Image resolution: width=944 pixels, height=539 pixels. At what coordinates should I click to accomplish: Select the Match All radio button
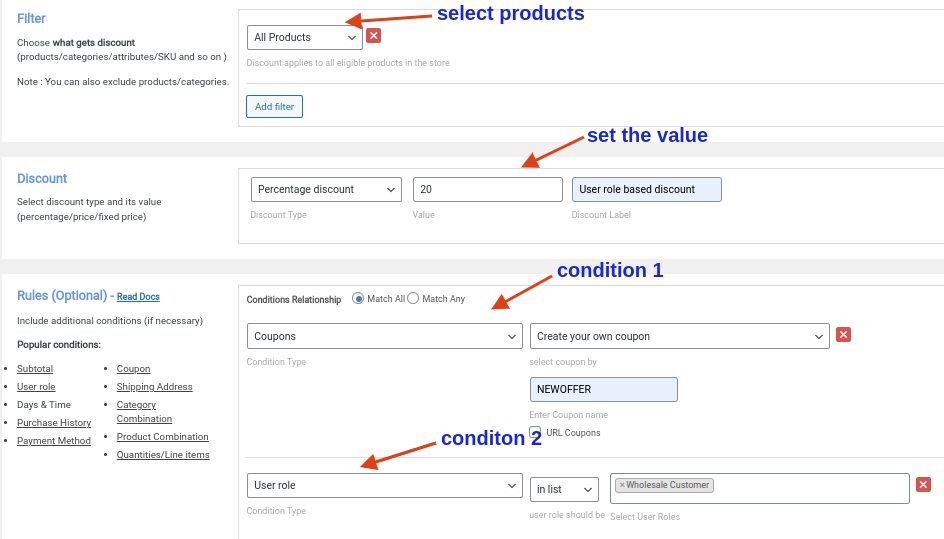coord(358,299)
